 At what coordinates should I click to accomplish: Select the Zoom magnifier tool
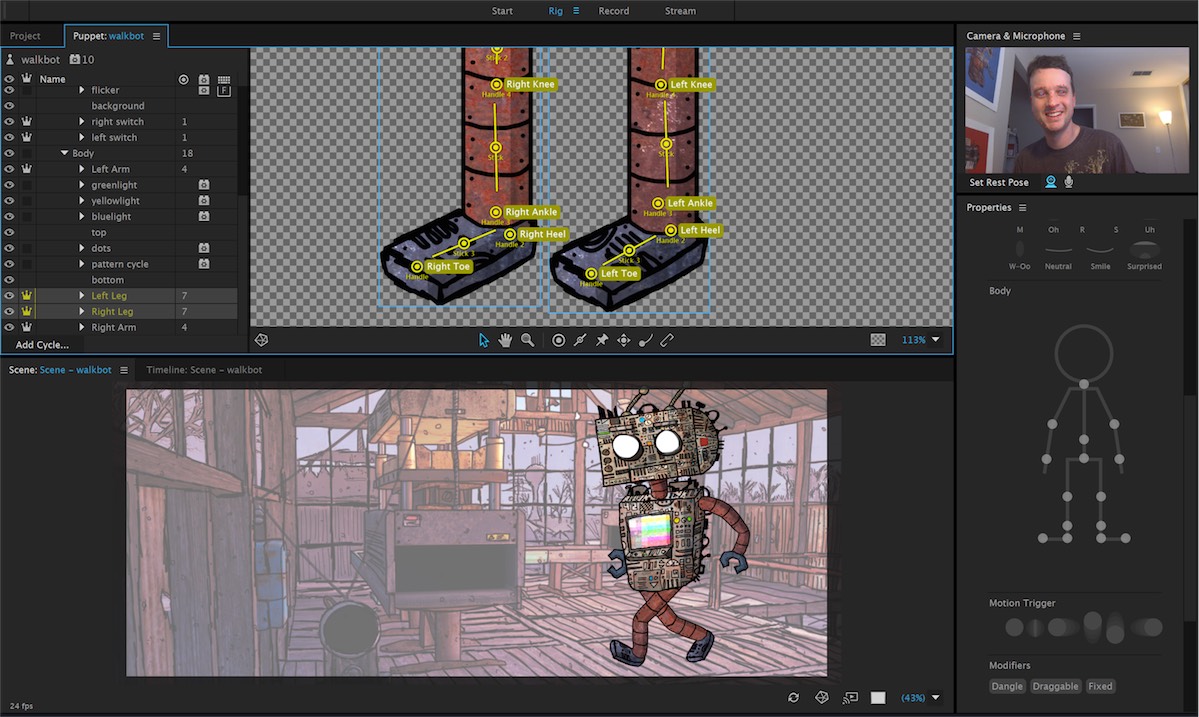click(527, 340)
